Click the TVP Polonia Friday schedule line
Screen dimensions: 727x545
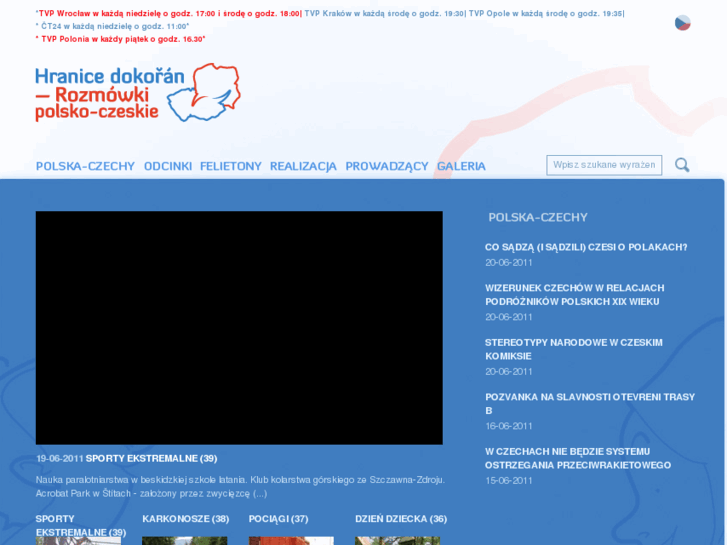(x=120, y=39)
